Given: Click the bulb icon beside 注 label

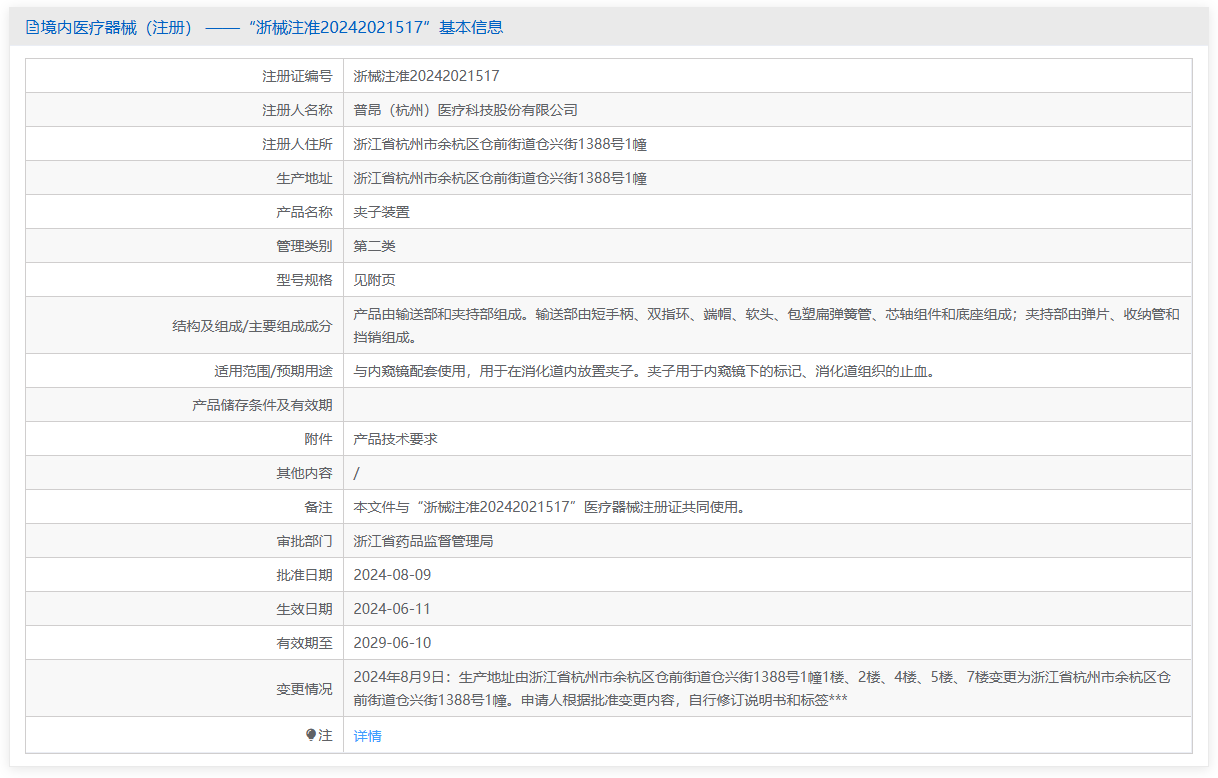Looking at the screenshot, I should 311,735.
